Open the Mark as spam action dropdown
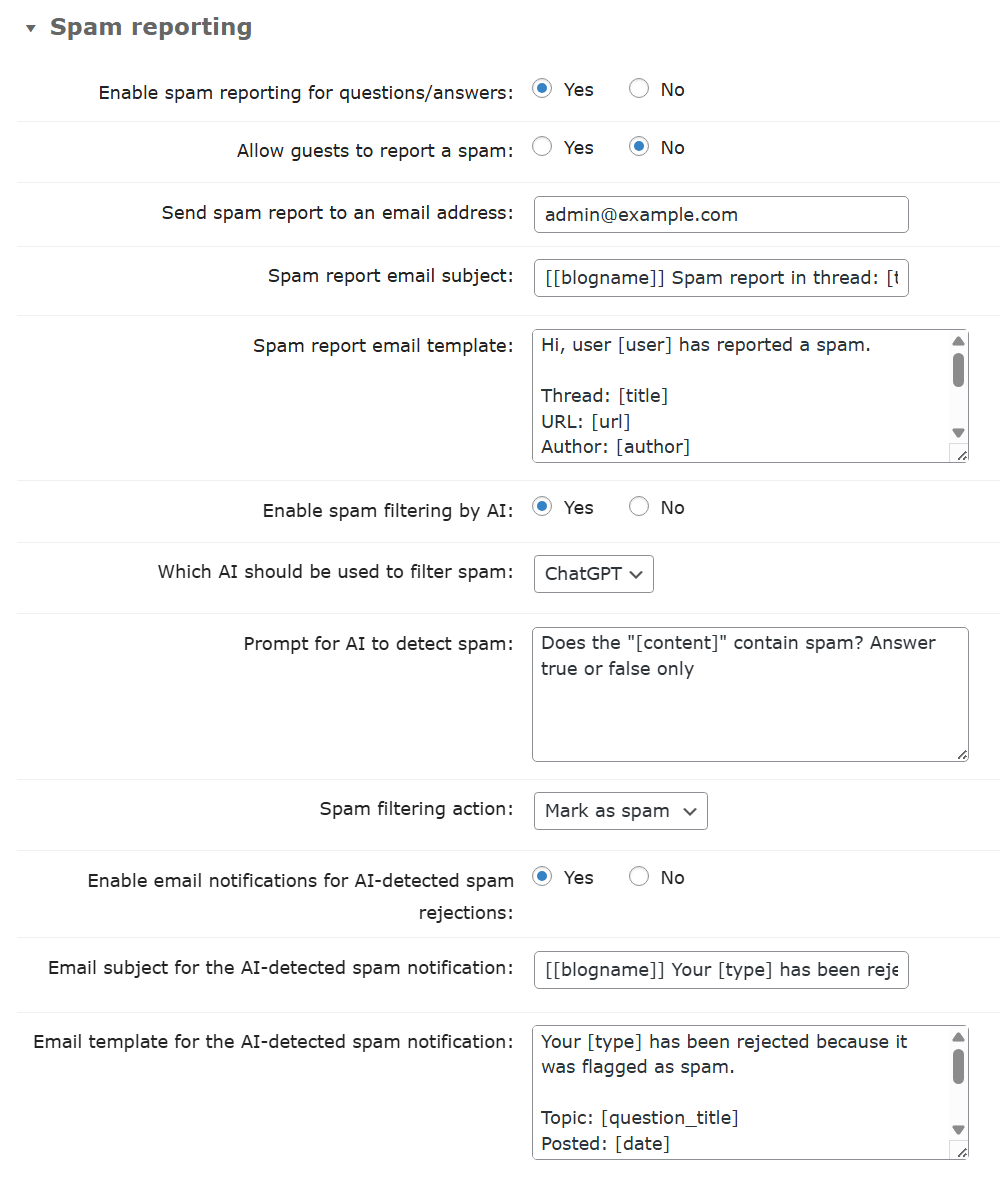The image size is (1000, 1180). tap(620, 811)
